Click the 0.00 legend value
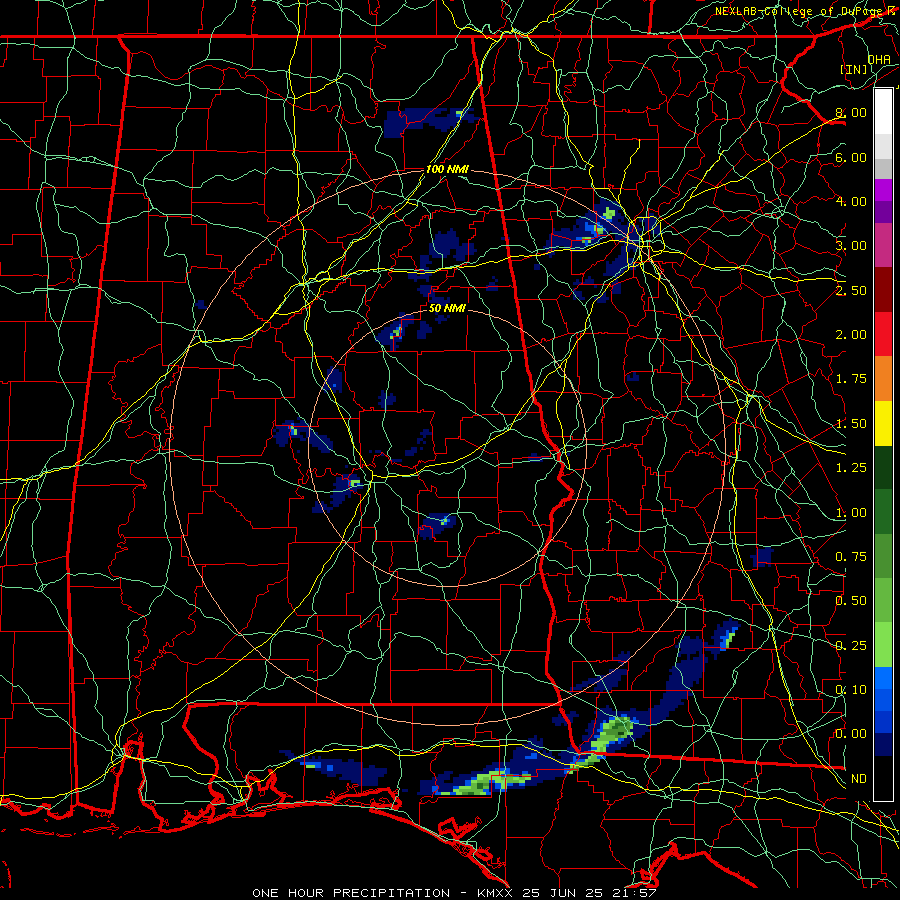This screenshot has width=900, height=900. click(x=851, y=734)
